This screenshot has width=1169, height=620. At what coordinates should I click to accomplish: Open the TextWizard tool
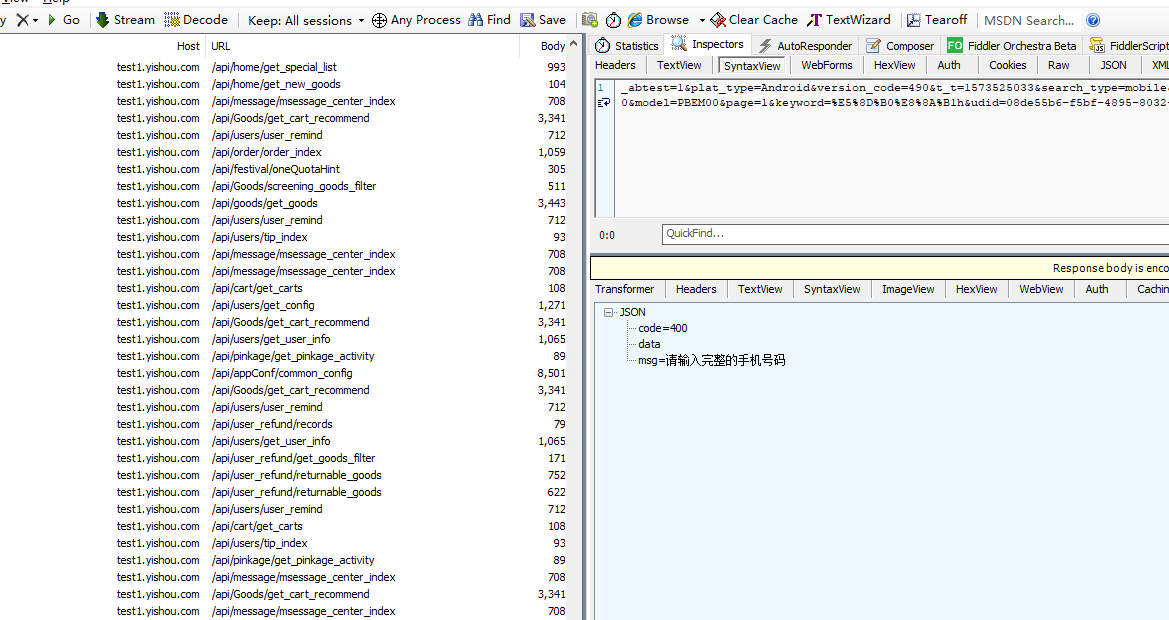[848, 20]
